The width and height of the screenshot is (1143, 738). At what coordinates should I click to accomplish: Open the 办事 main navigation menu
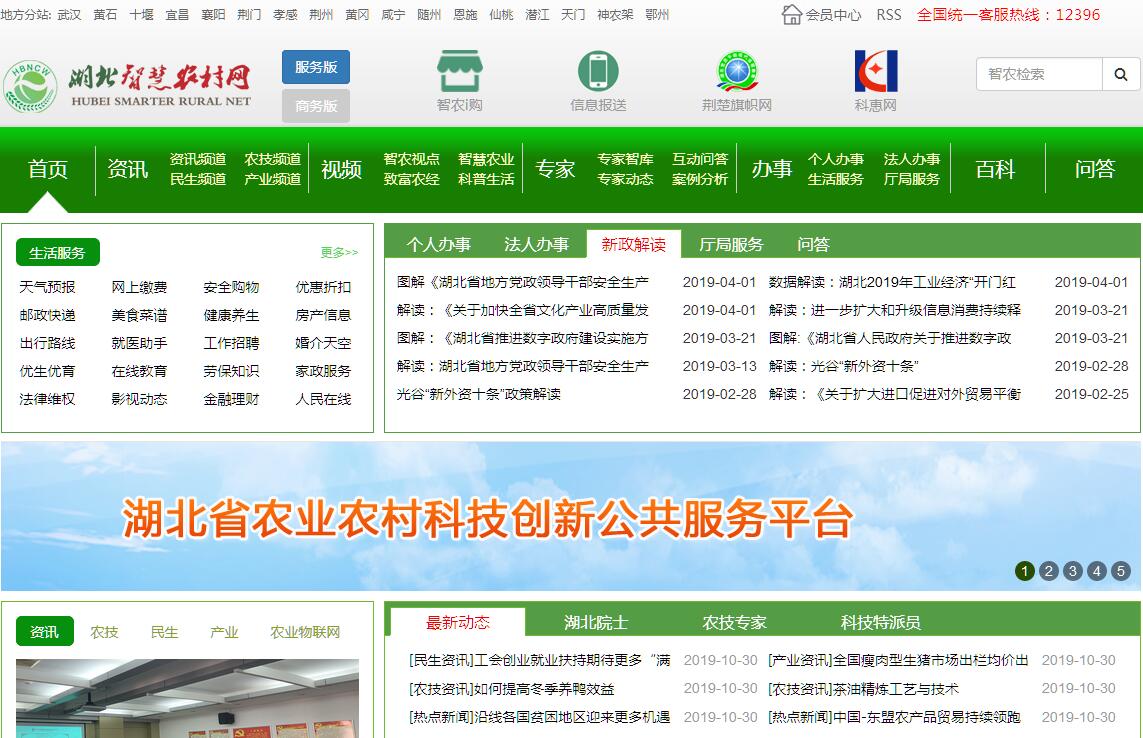pyautogui.click(x=772, y=169)
